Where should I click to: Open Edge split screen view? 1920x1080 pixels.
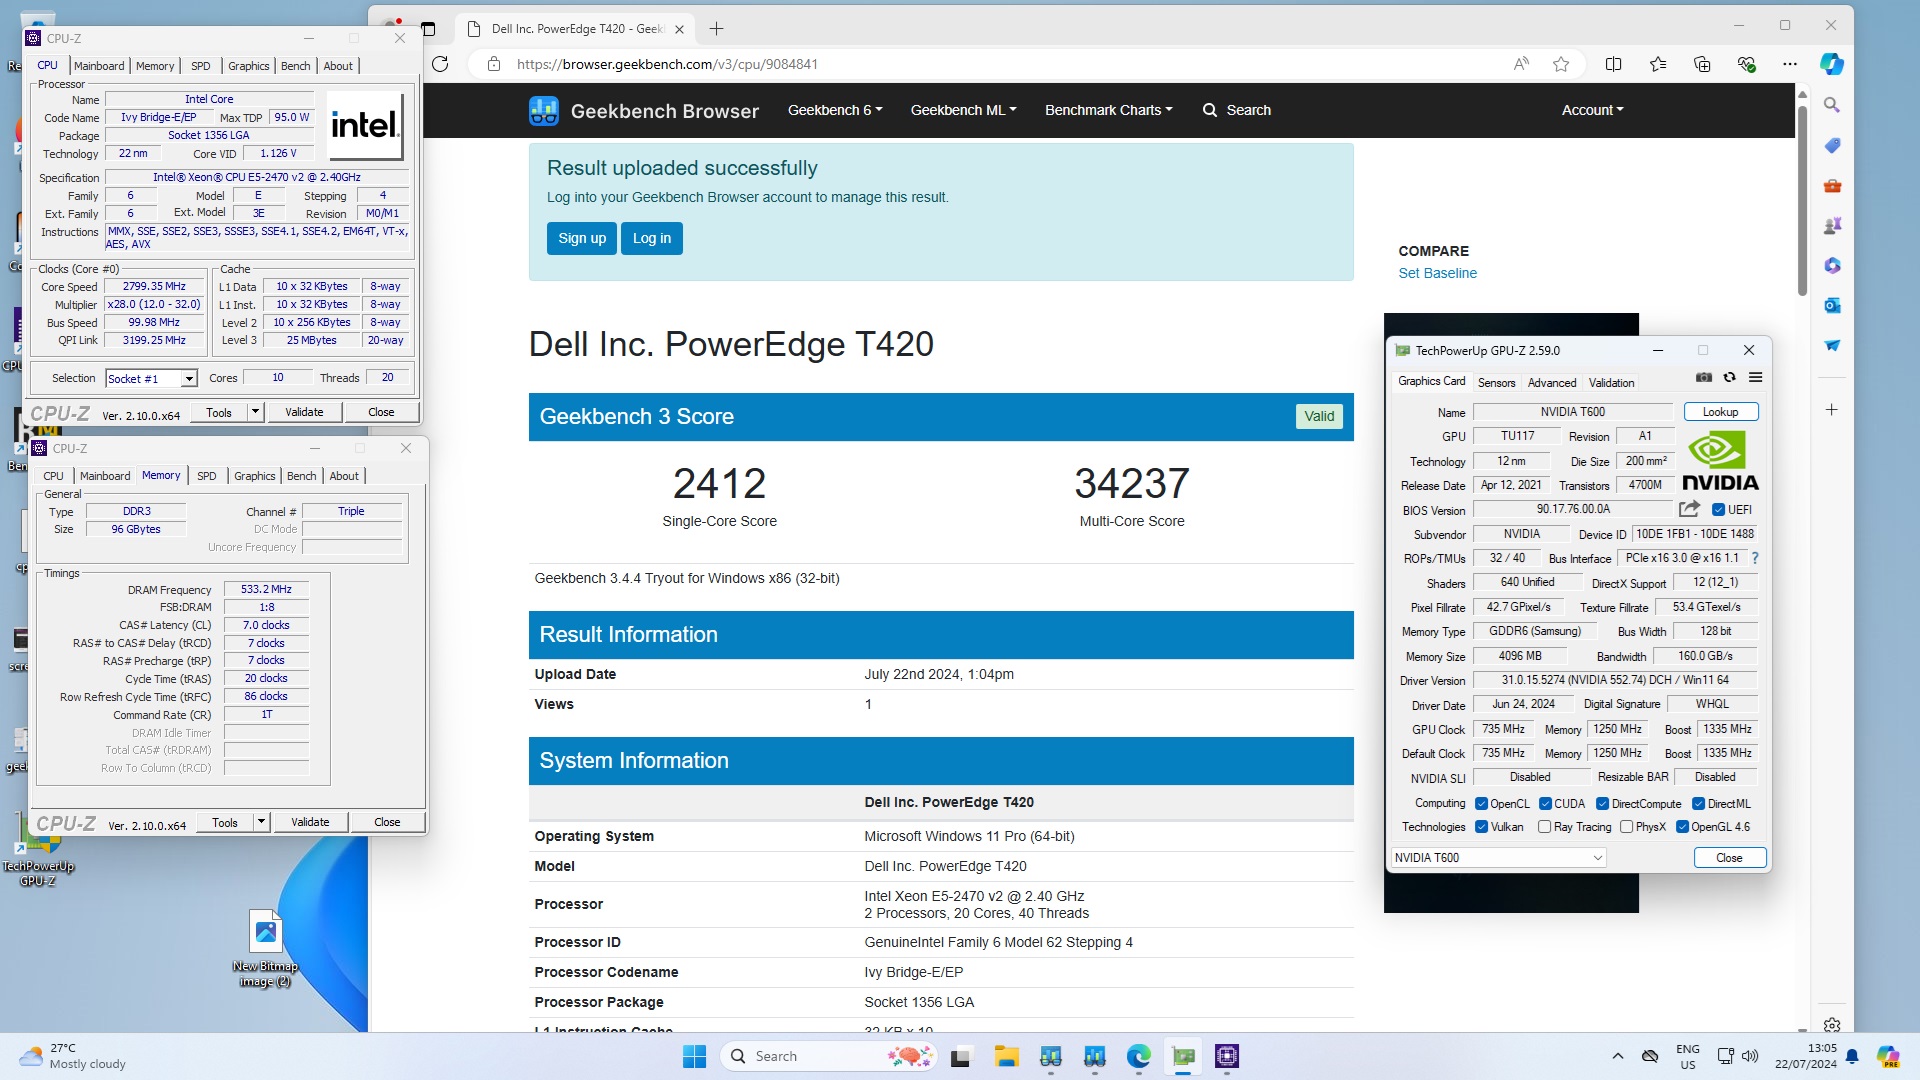pyautogui.click(x=1613, y=64)
